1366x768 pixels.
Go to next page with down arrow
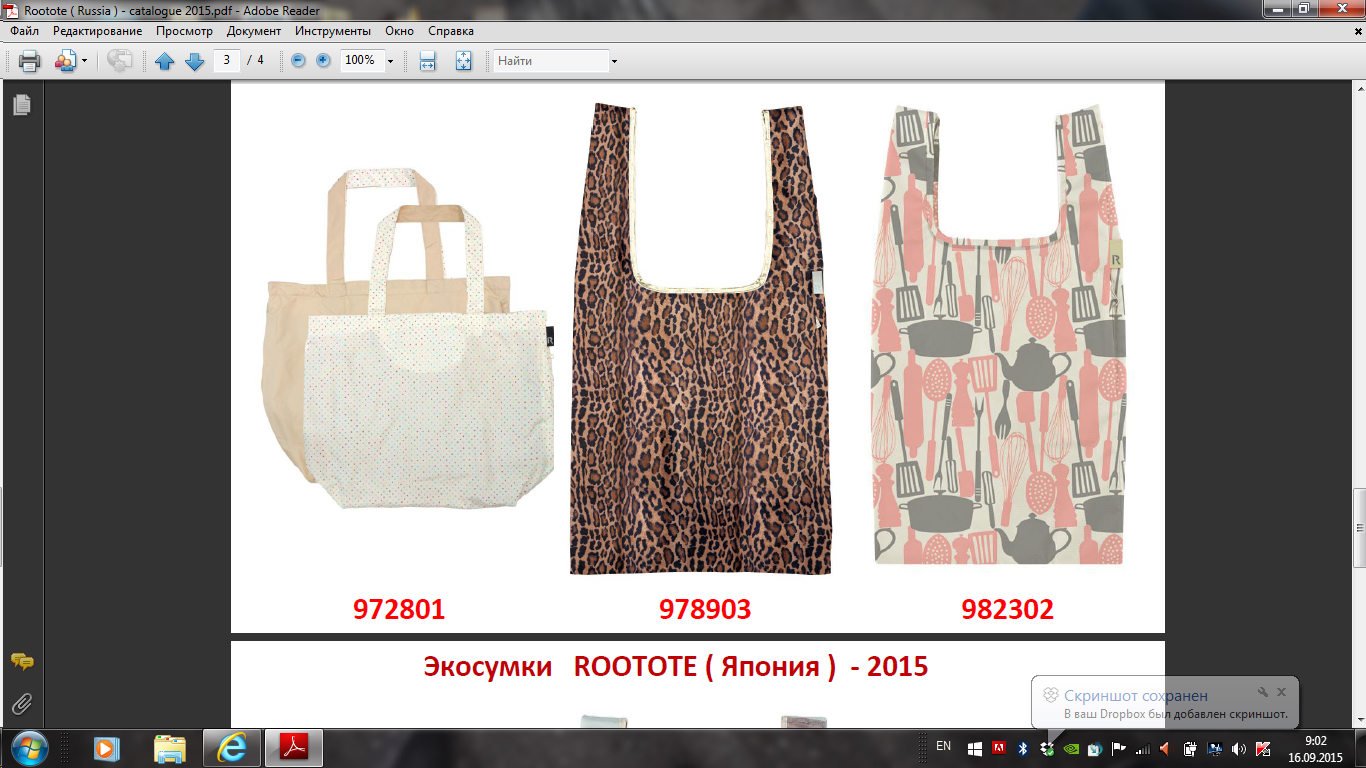195,61
